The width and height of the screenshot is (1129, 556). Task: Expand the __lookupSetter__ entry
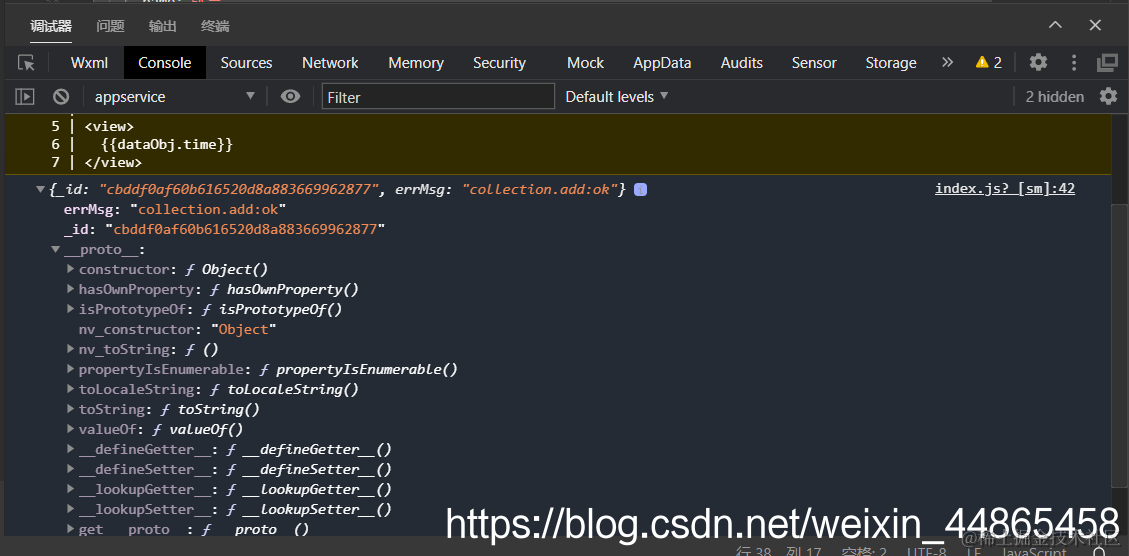(71, 509)
